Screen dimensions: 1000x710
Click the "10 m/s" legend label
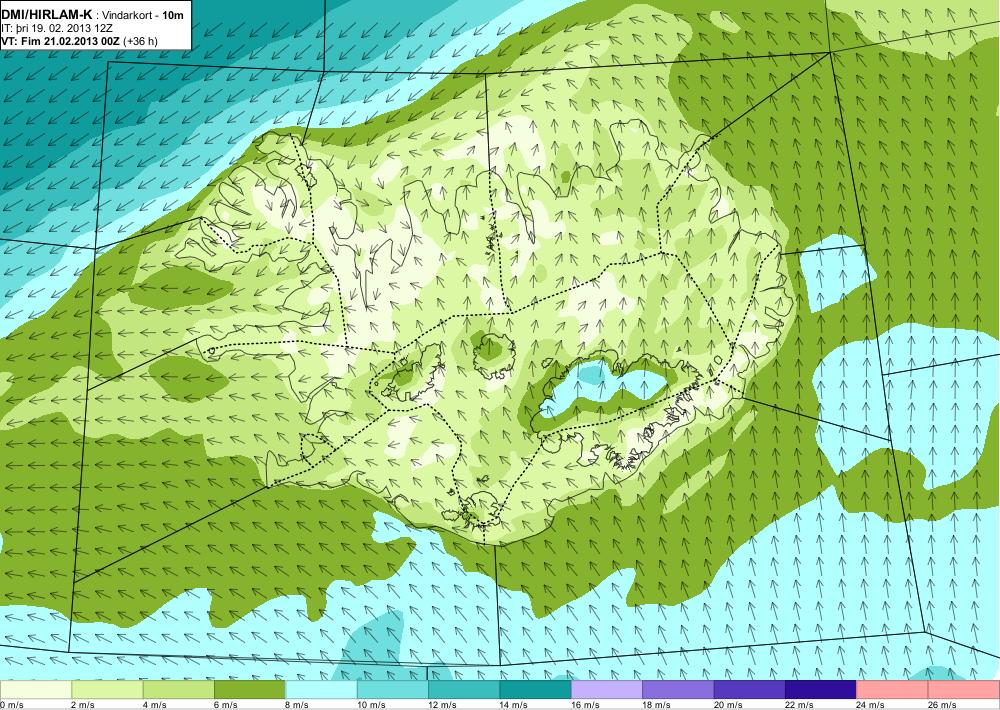point(371,704)
